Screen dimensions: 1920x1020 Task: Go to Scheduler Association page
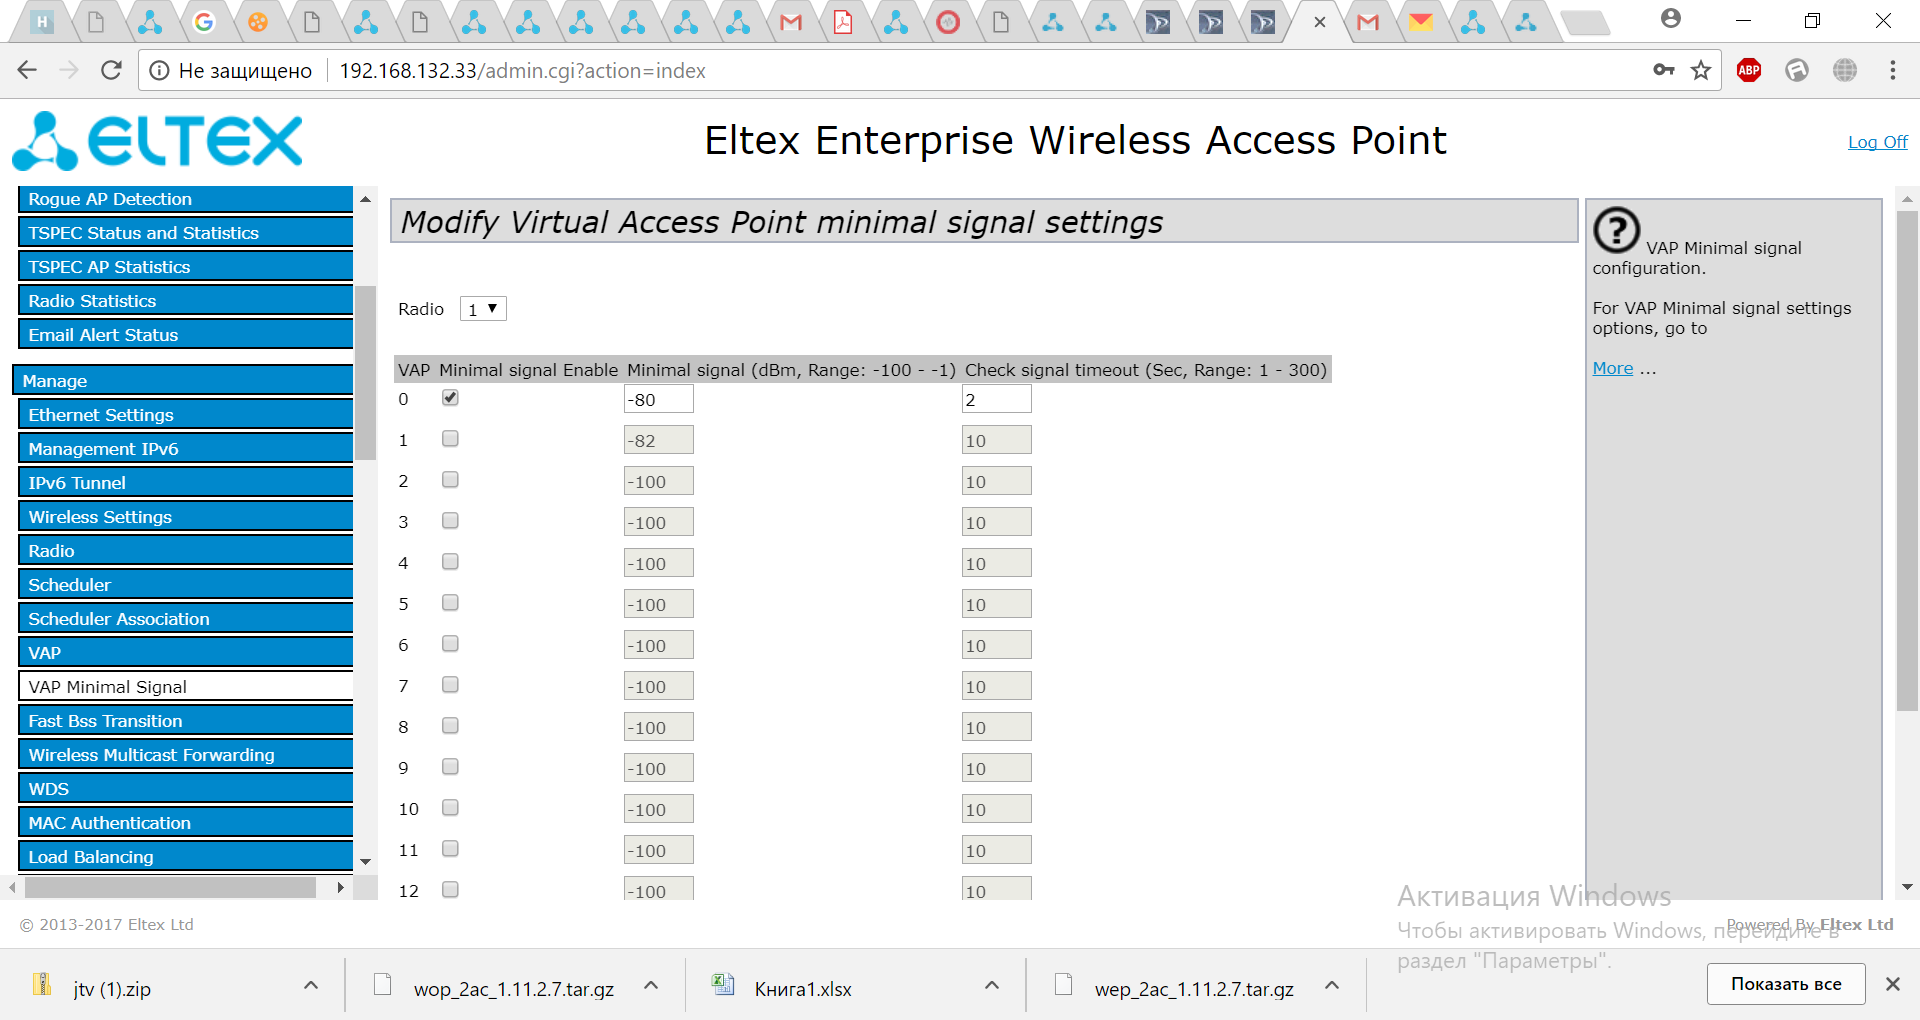tap(186, 619)
